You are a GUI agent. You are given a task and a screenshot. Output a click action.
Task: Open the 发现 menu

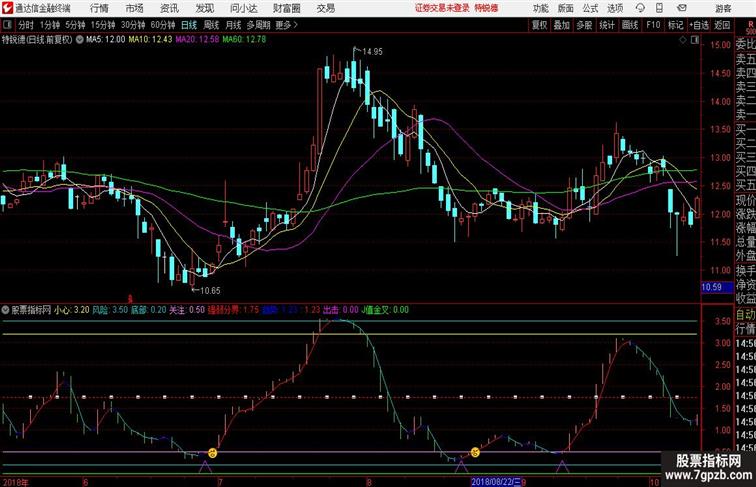click(204, 8)
